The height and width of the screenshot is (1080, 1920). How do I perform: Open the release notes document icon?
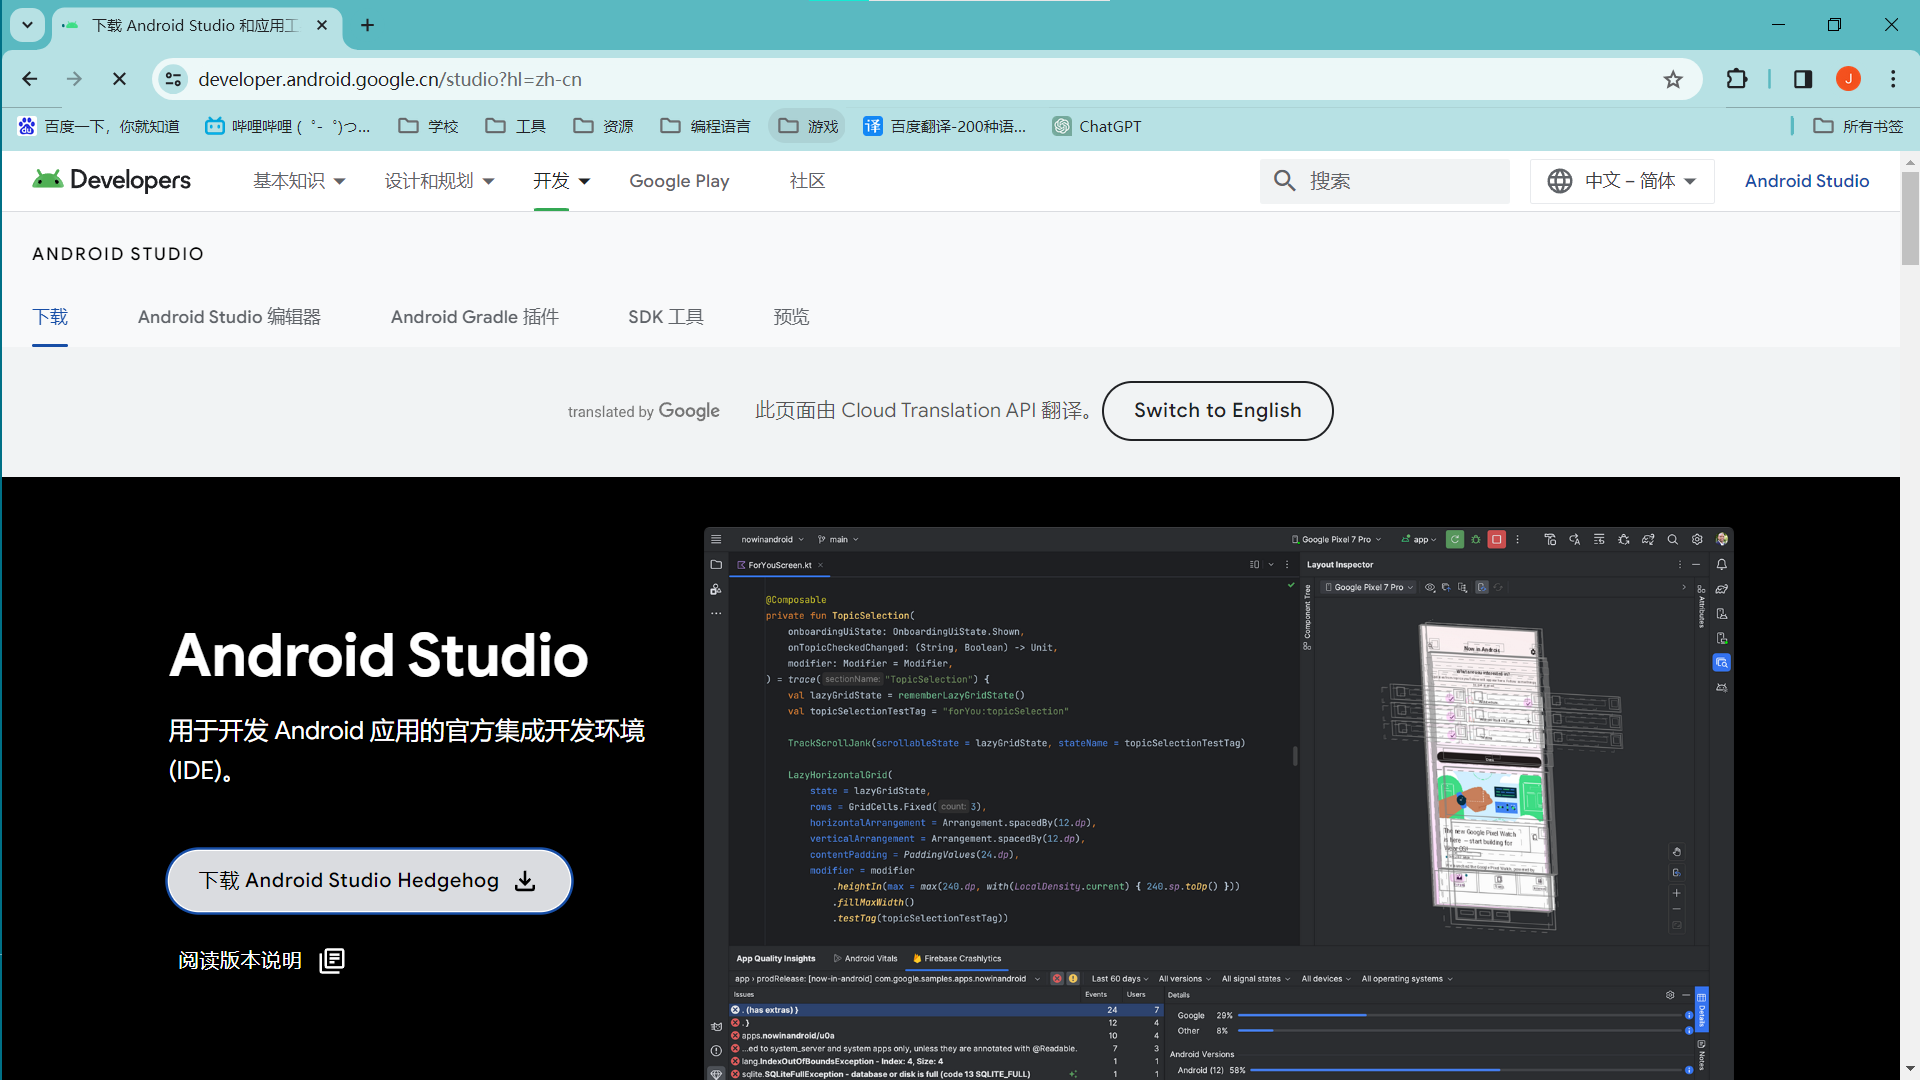click(332, 960)
